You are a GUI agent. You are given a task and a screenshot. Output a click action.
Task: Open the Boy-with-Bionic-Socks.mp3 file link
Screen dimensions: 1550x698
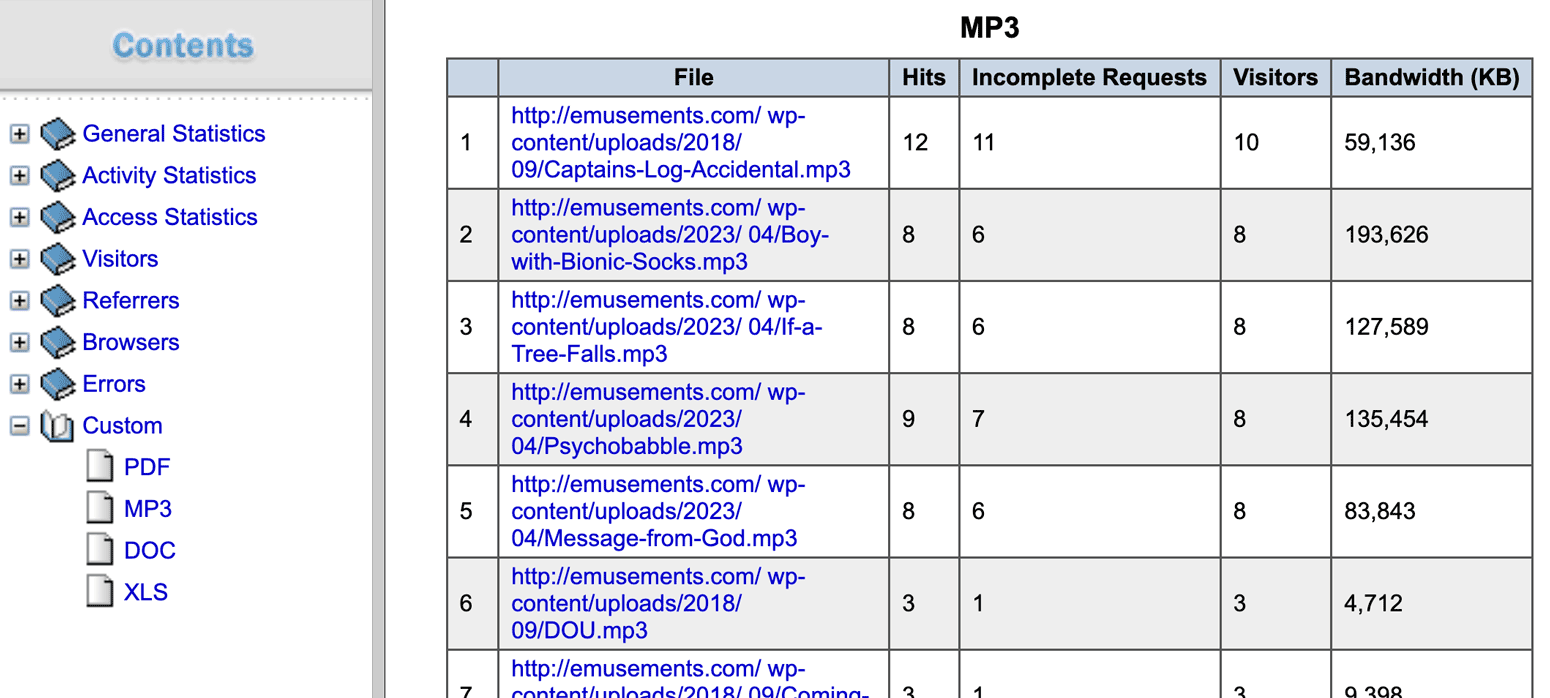coord(670,235)
